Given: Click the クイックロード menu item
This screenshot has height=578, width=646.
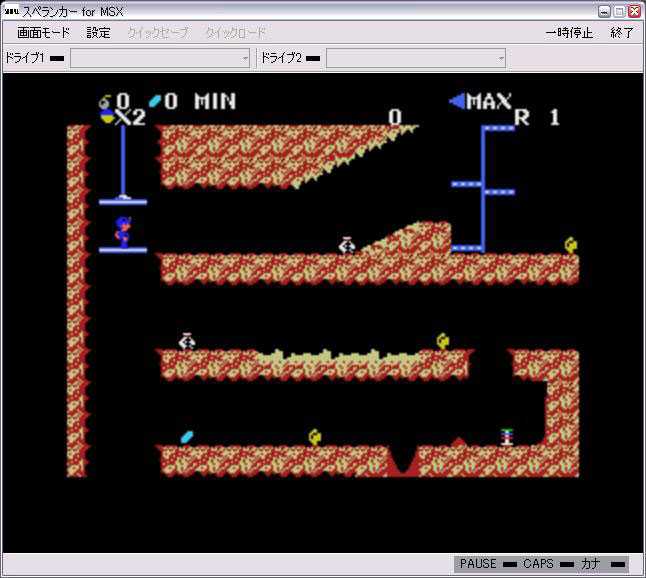Looking at the screenshot, I should tap(236, 33).
